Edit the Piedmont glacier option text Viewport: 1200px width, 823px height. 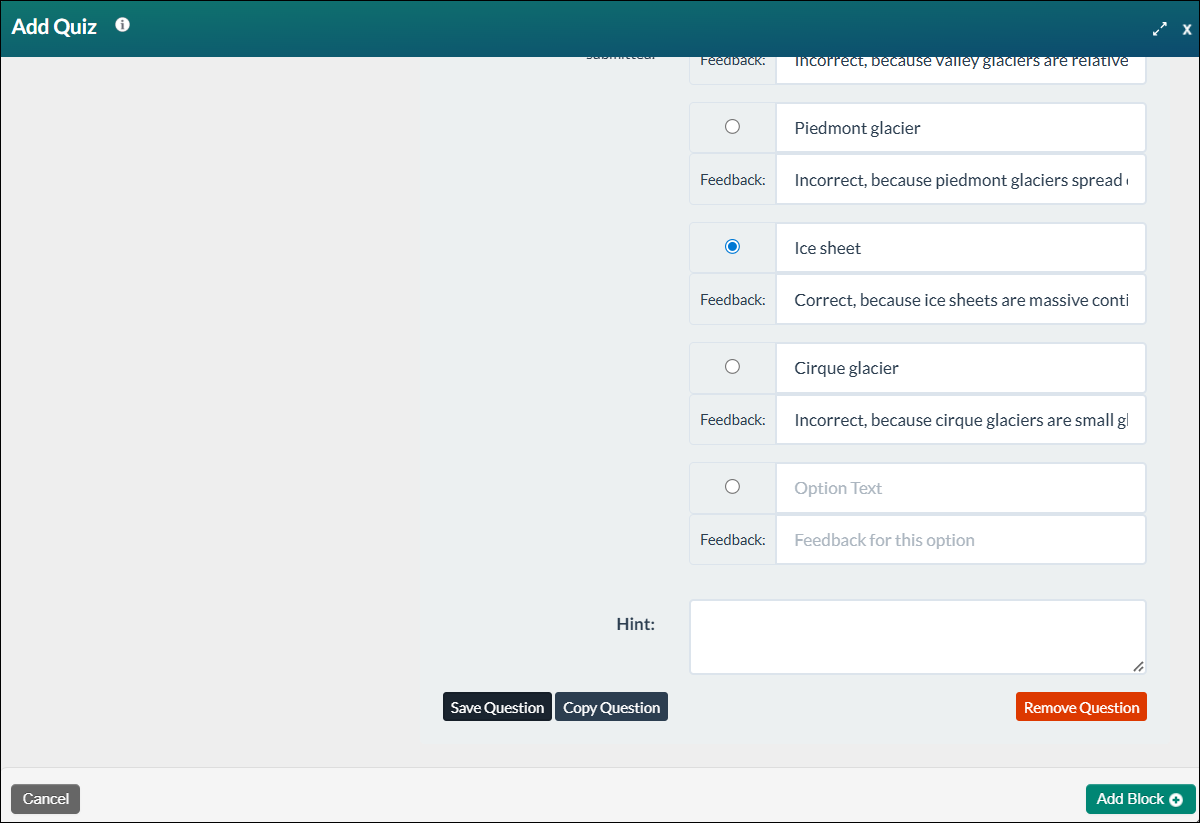pyautogui.click(x=960, y=127)
